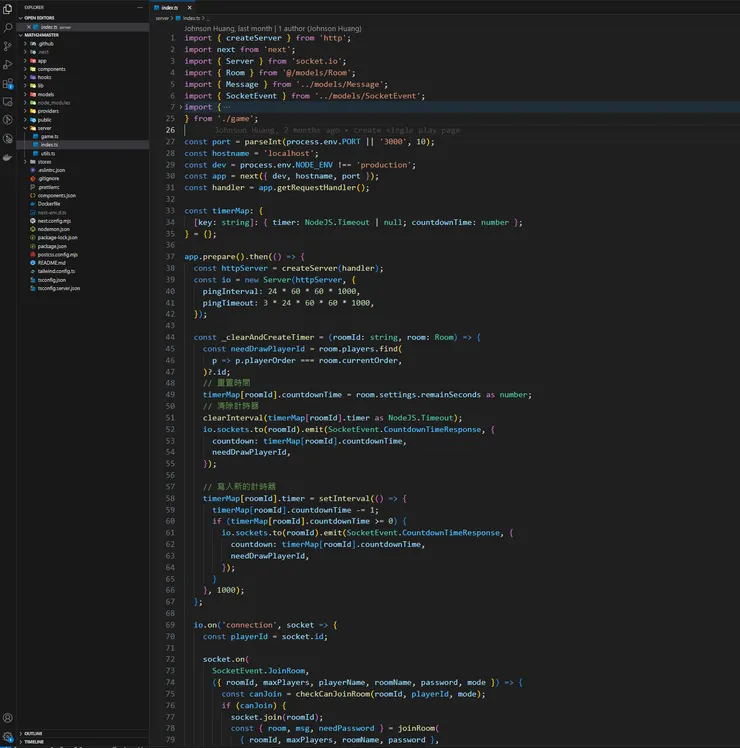Screen dimensions: 740x748
Task: Open the Search view in activity bar
Action: pyautogui.click(x=8, y=27)
